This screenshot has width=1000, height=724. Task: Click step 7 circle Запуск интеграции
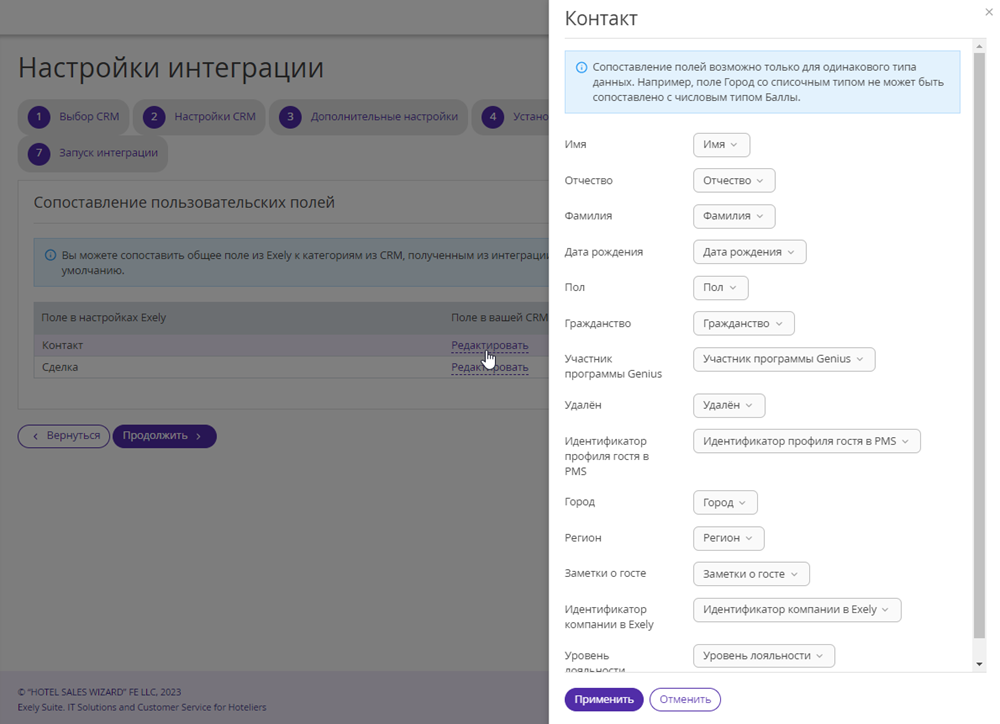point(39,153)
